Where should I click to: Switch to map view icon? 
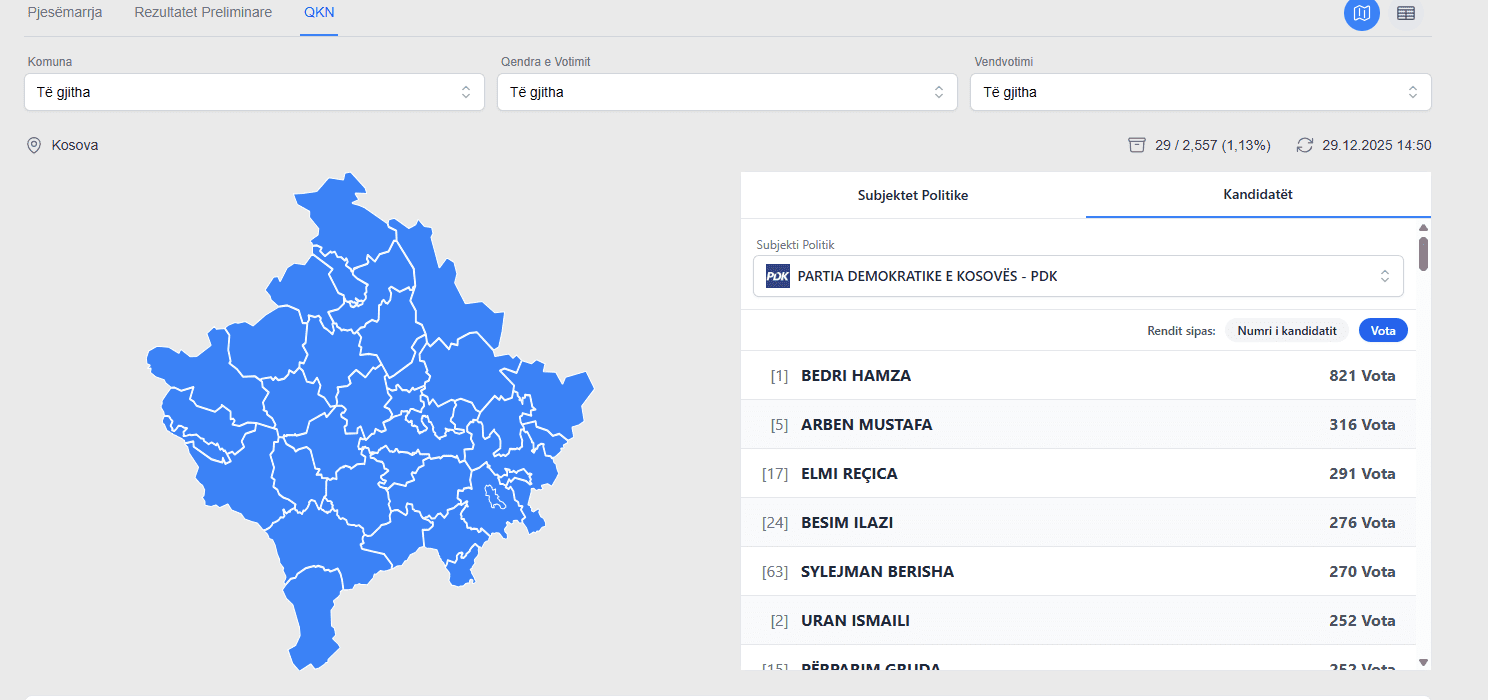(1361, 13)
